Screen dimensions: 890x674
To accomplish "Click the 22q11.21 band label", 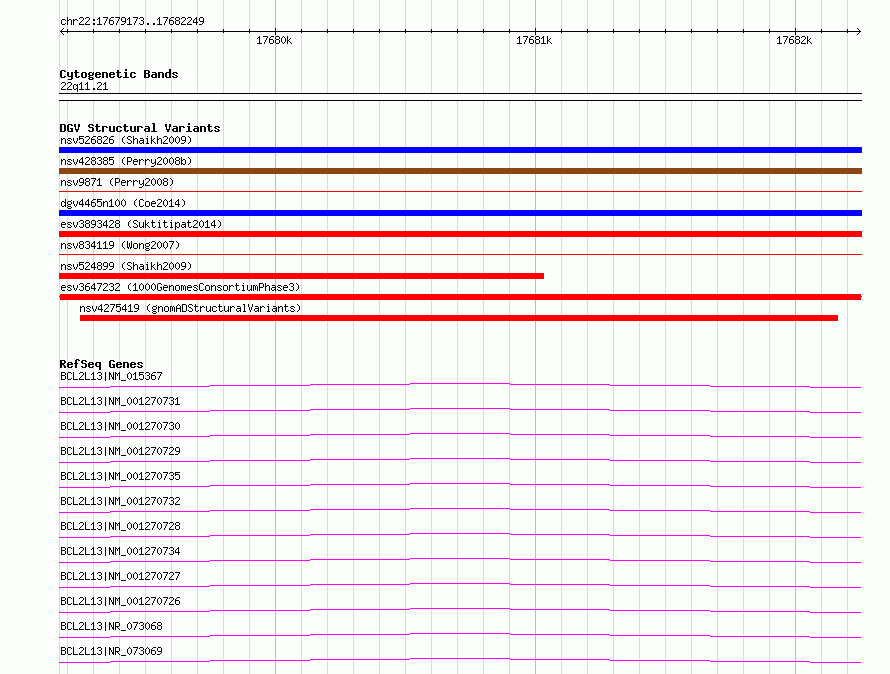I will [84, 86].
